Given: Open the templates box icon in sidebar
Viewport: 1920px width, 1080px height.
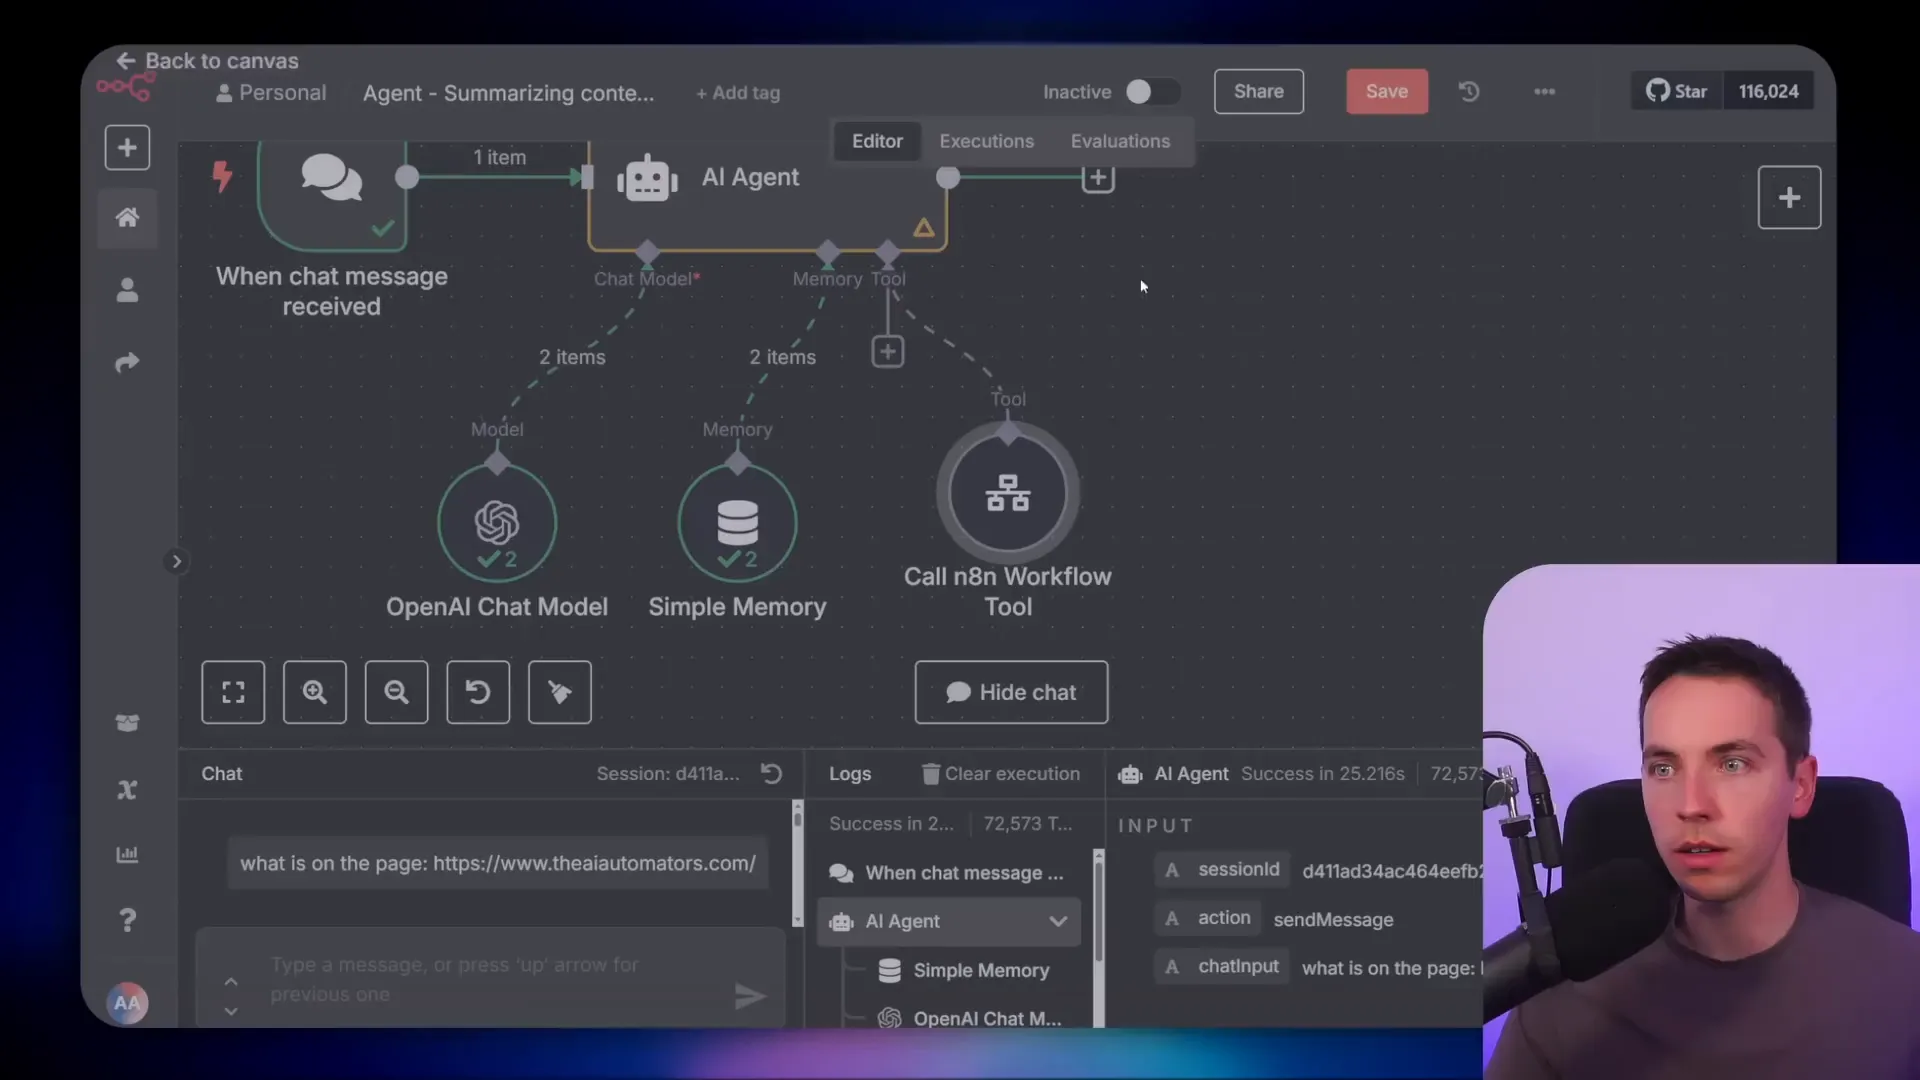Looking at the screenshot, I should click(127, 723).
